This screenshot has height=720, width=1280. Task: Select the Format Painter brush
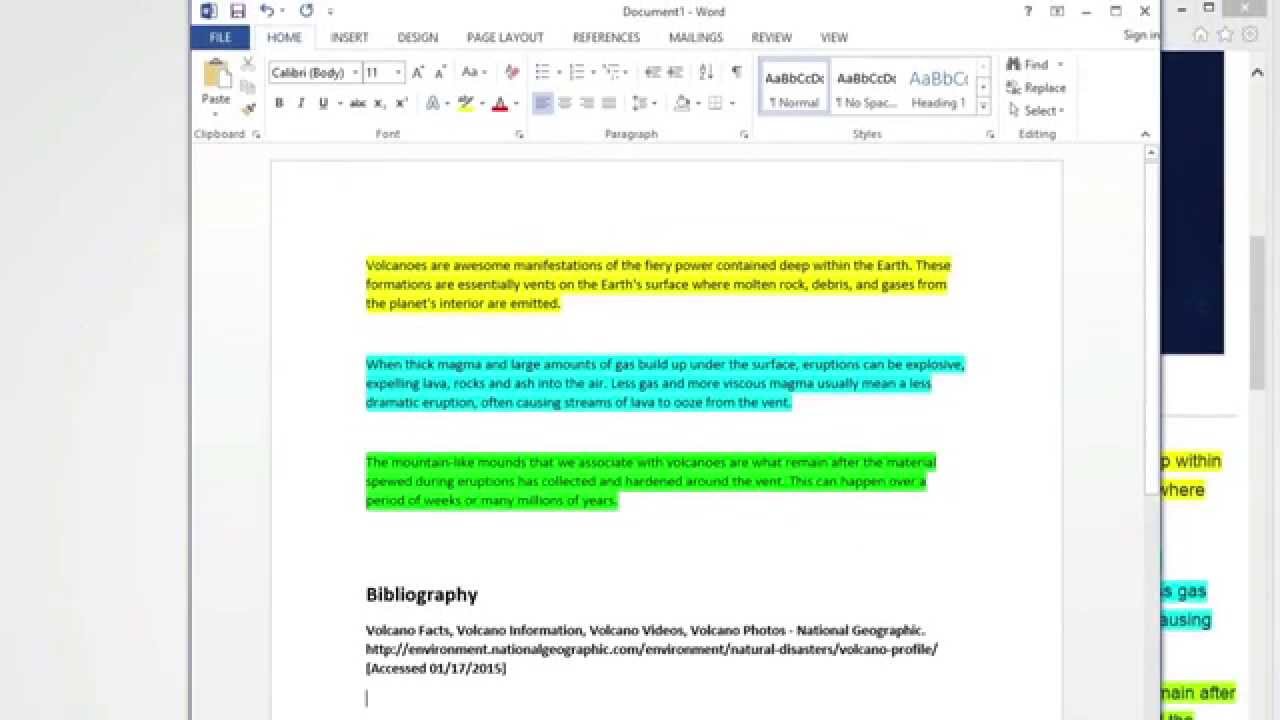[x=248, y=108]
